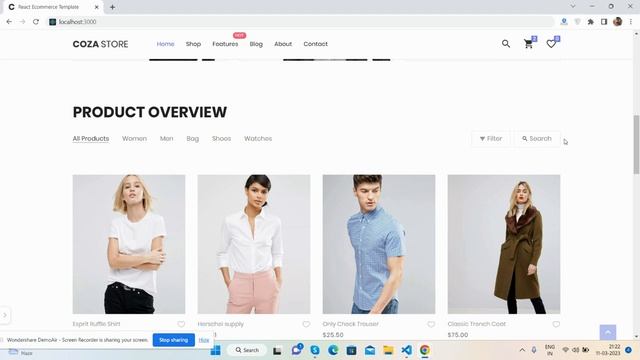This screenshot has width=640, height=360.
Task: Filter products by Shoes
Action: click(x=221, y=139)
